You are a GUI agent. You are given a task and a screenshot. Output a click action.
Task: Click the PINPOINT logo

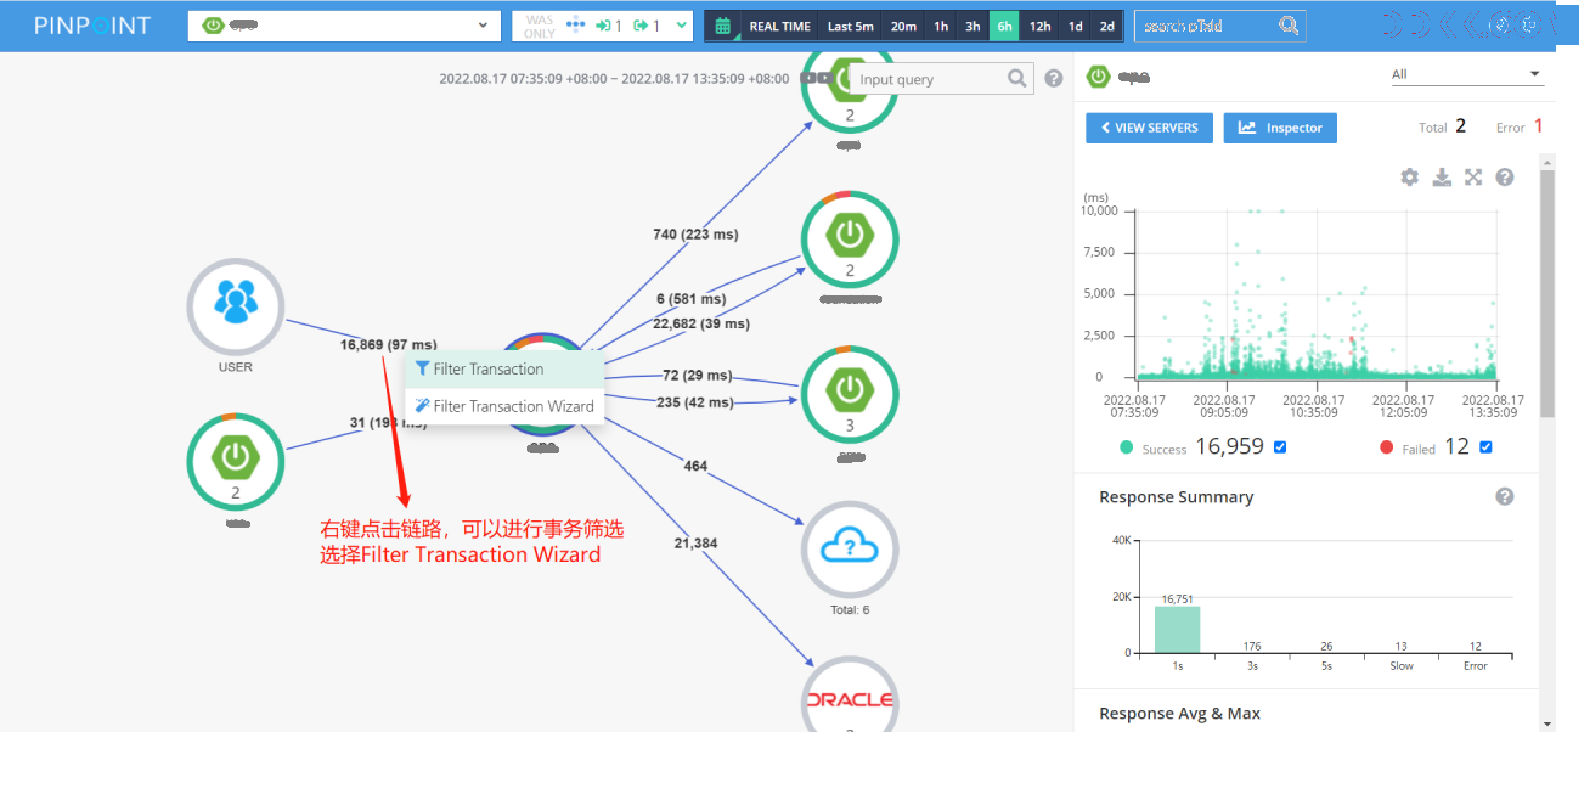pyautogui.click(x=92, y=26)
